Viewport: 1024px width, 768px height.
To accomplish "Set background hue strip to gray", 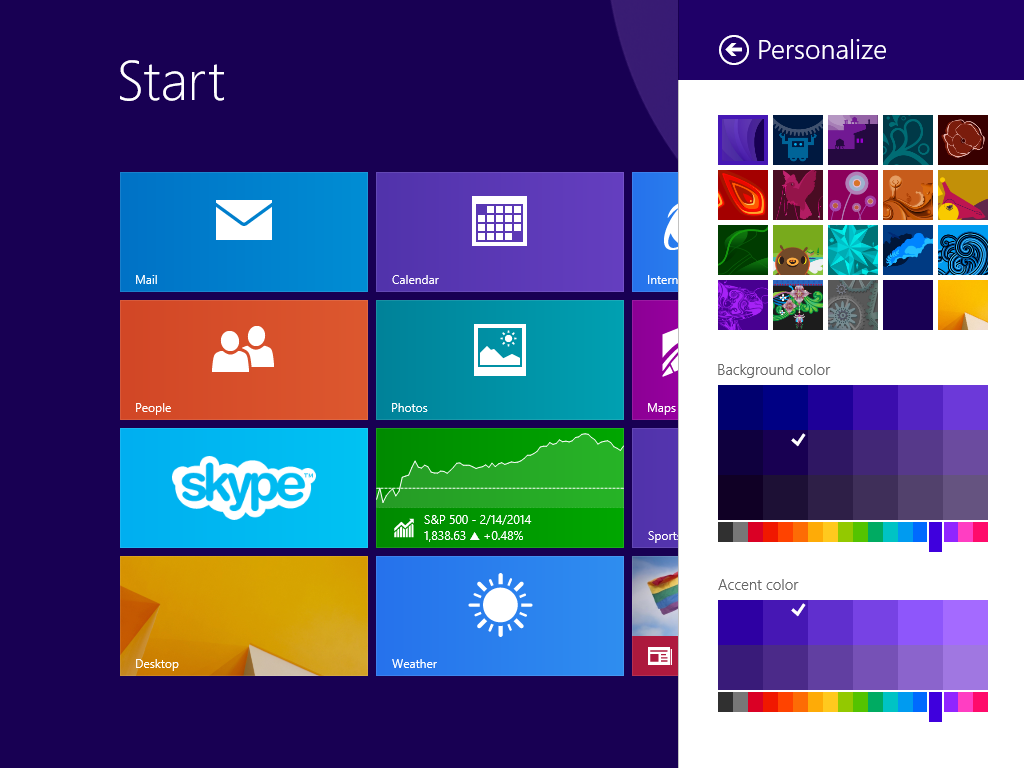I will (740, 532).
